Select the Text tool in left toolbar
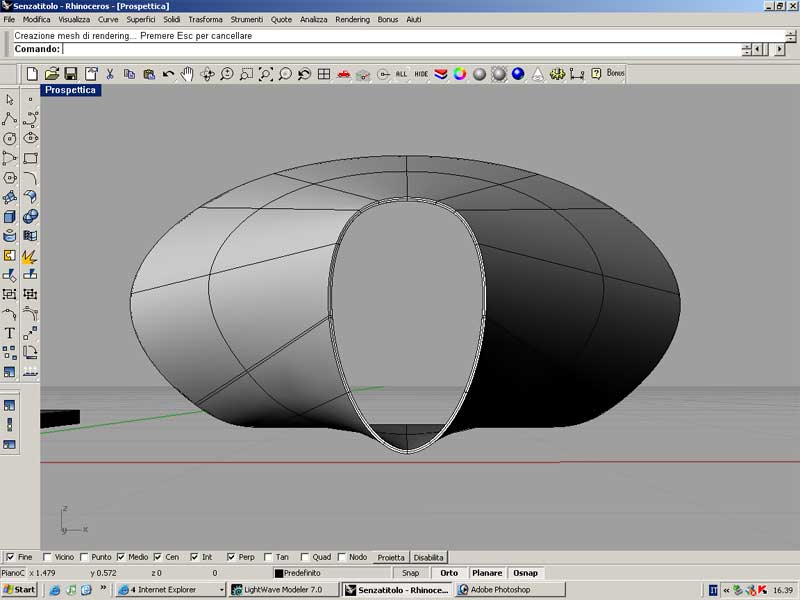This screenshot has width=800, height=600. [10, 333]
